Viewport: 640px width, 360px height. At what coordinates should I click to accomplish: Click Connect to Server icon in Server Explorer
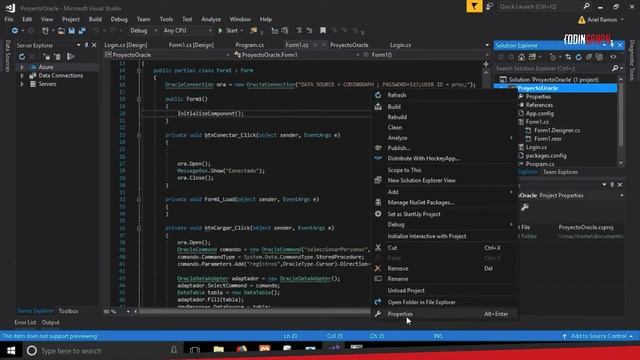(58, 57)
